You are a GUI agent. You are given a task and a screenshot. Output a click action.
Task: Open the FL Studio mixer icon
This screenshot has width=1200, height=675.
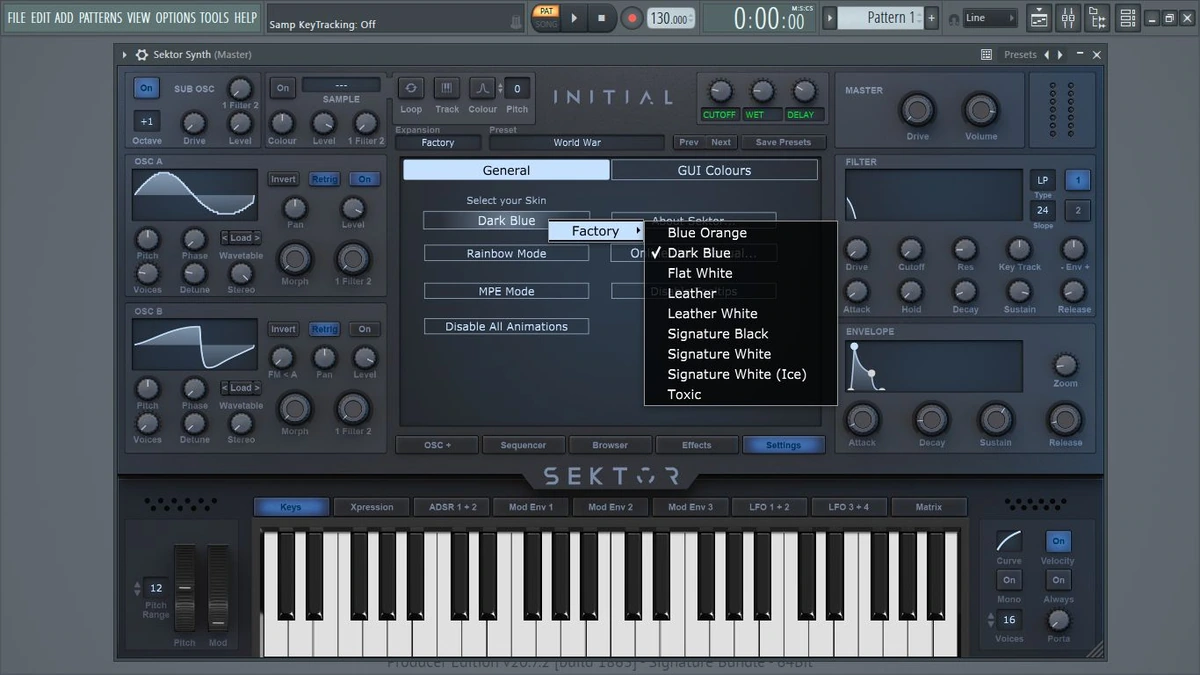(x=1068, y=17)
